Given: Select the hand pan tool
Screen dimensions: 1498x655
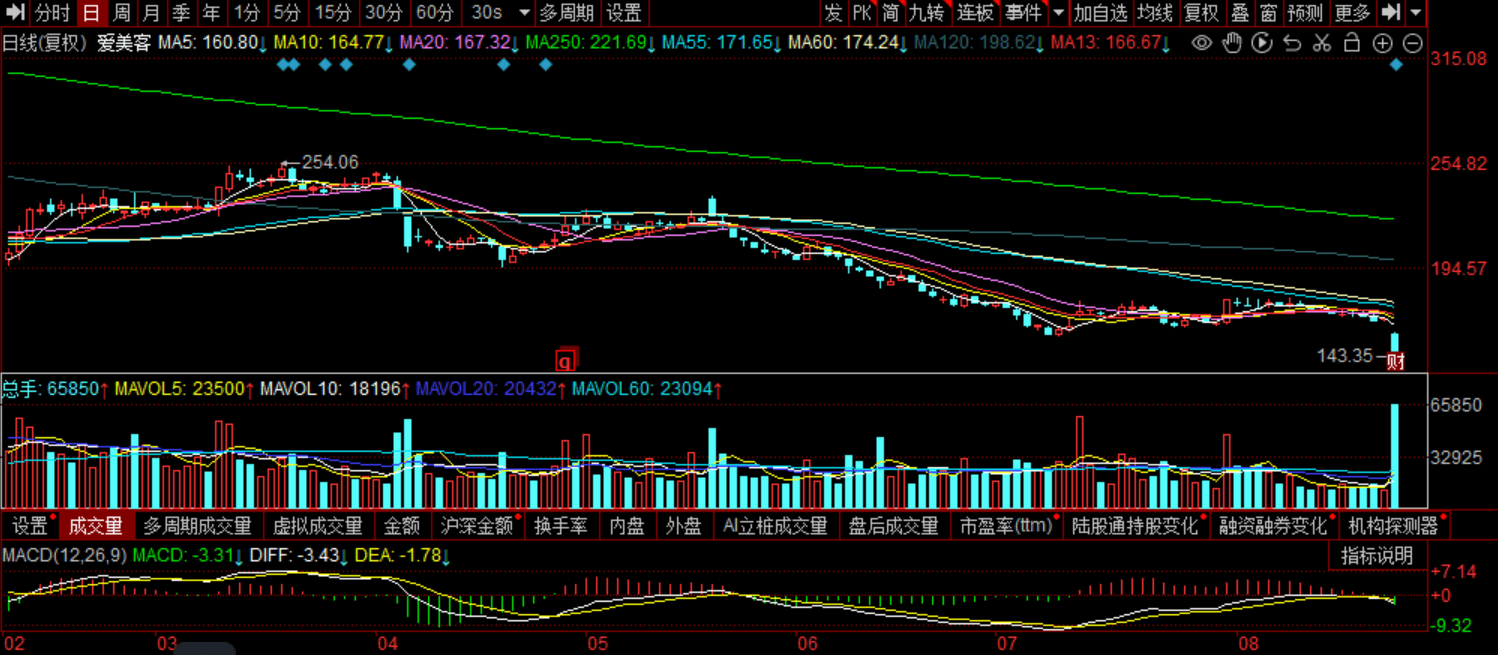Looking at the screenshot, I should click(1232, 43).
